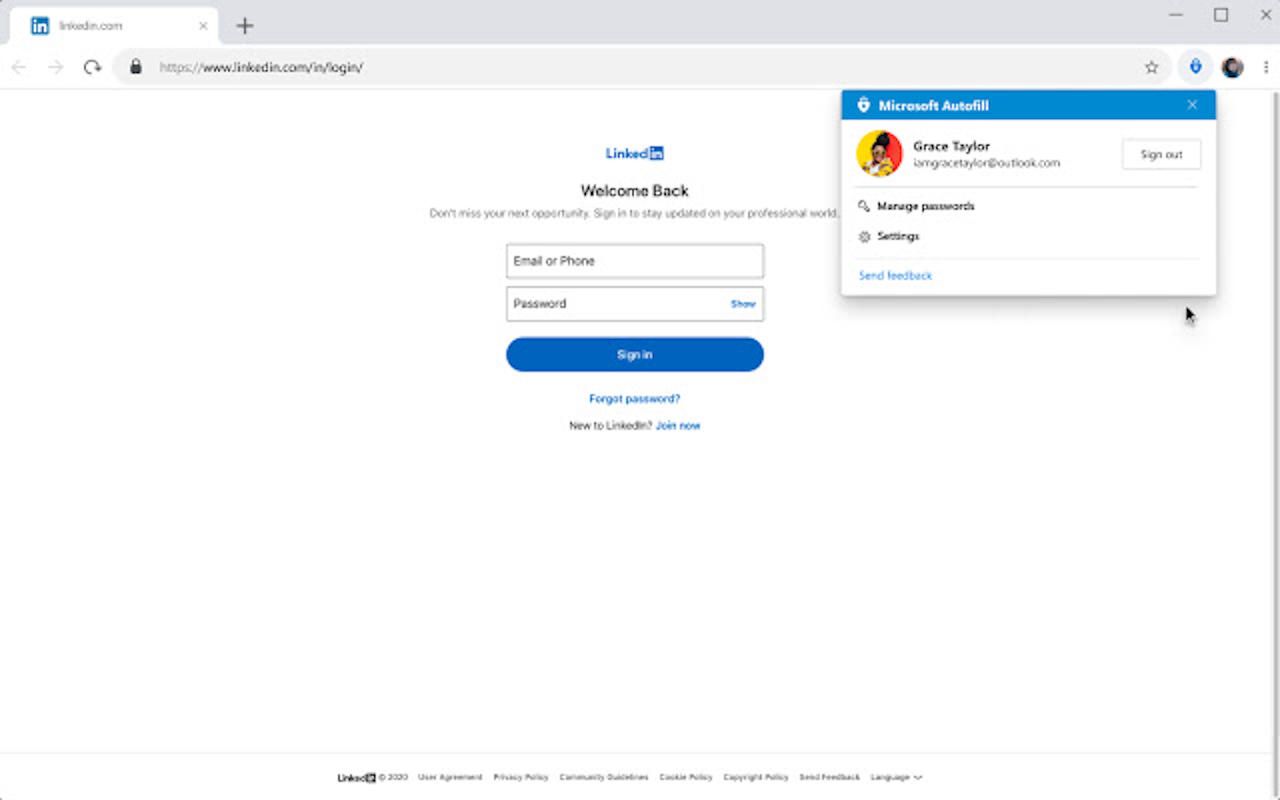Click the Join now link
Screen dimensions: 1280x800
678,426
